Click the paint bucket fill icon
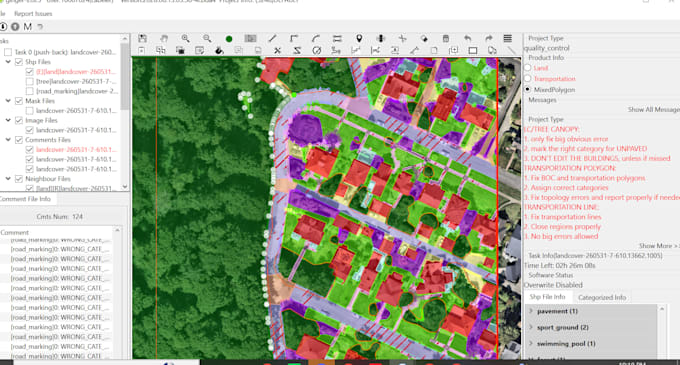The width and height of the screenshot is (680, 365). [x=219, y=51]
